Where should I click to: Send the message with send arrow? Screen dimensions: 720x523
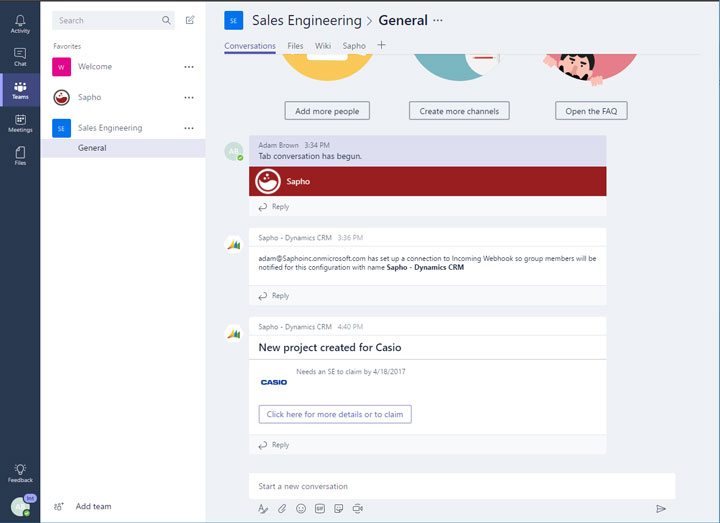(661, 508)
